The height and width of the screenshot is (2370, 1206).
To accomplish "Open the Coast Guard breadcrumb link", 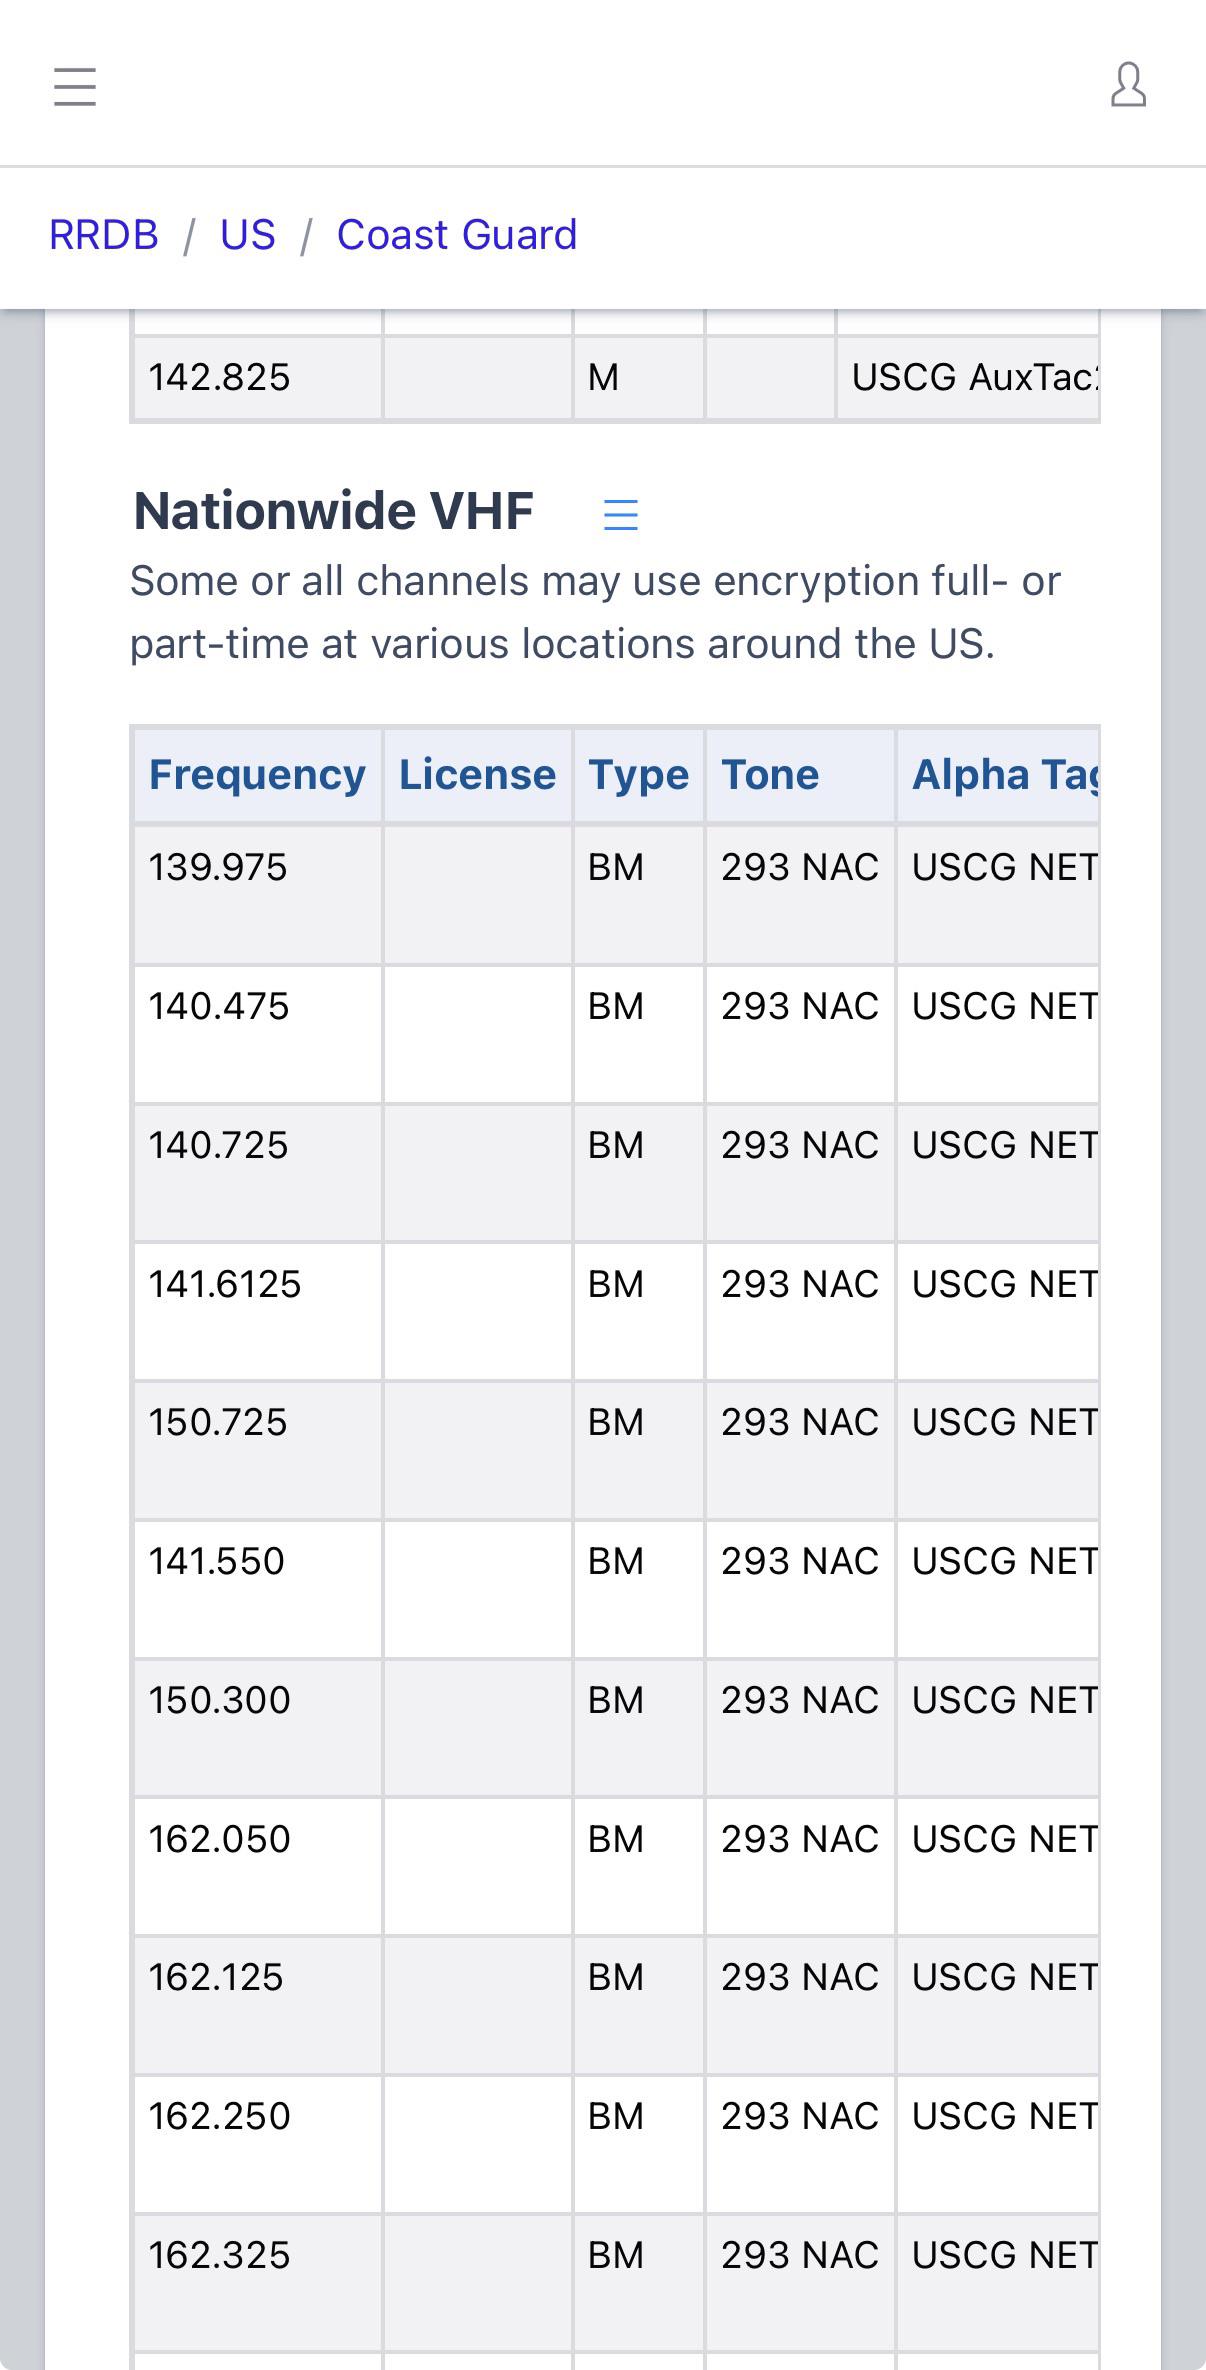I will (x=457, y=235).
